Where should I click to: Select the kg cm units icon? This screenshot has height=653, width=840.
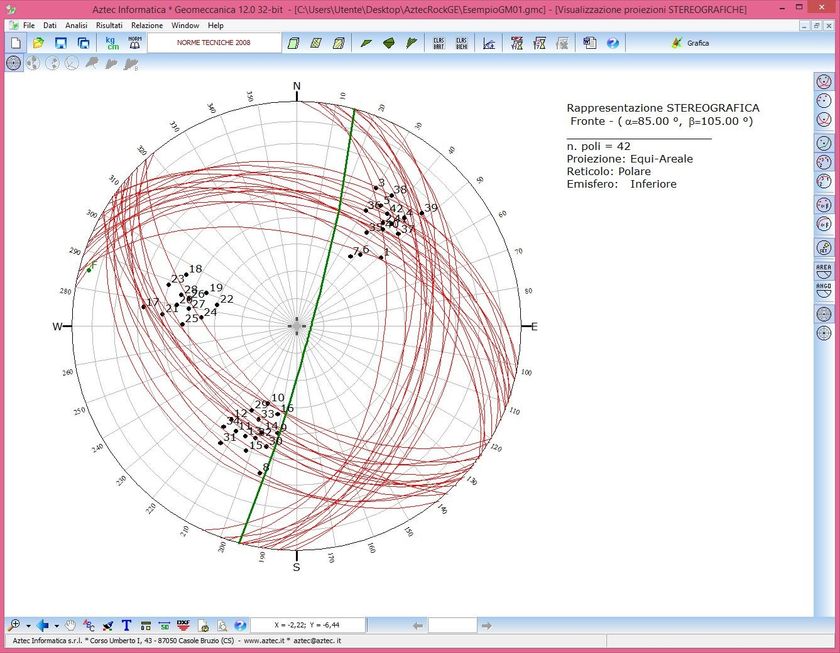pyautogui.click(x=112, y=43)
